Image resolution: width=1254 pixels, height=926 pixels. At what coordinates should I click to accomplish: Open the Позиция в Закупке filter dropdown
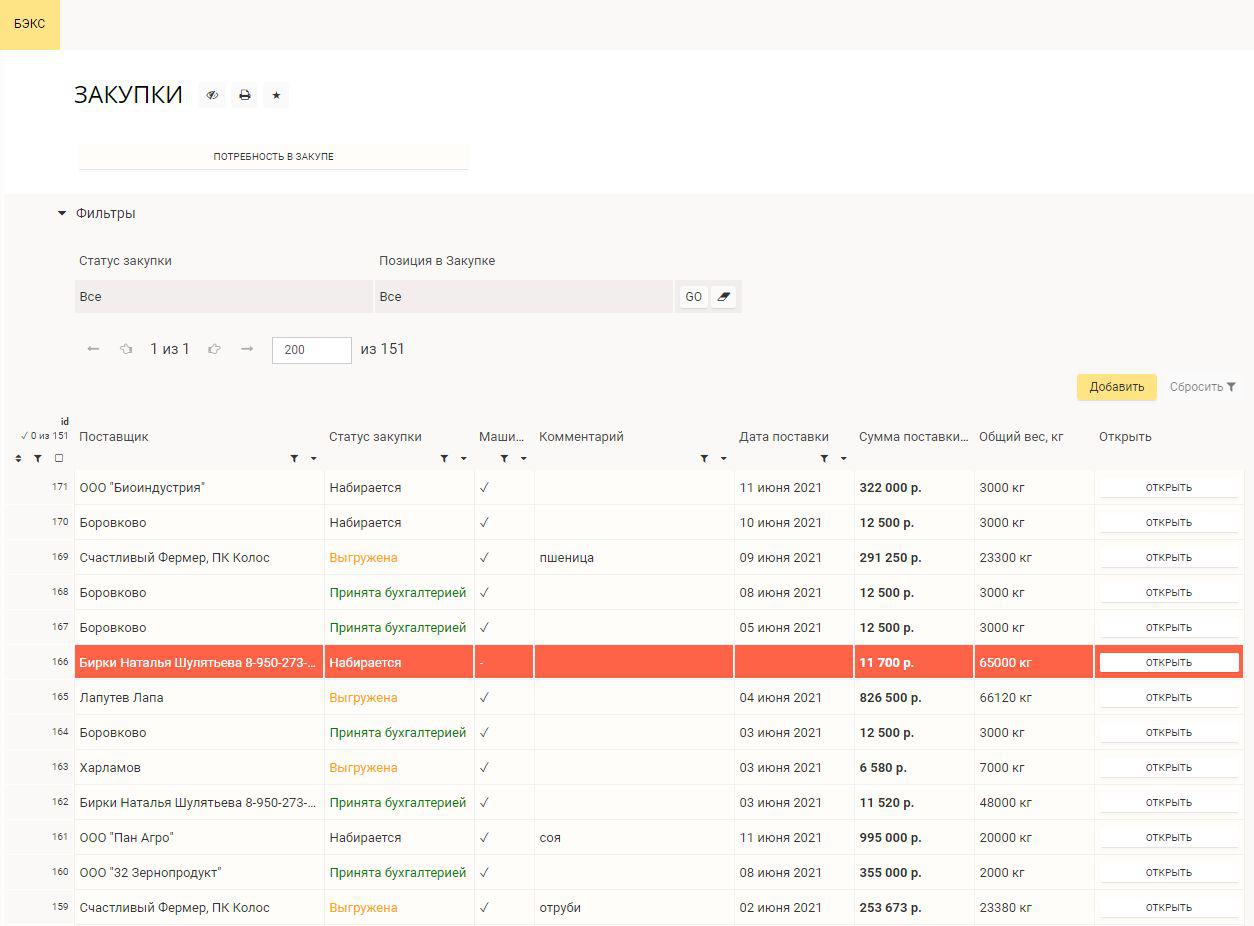524,297
